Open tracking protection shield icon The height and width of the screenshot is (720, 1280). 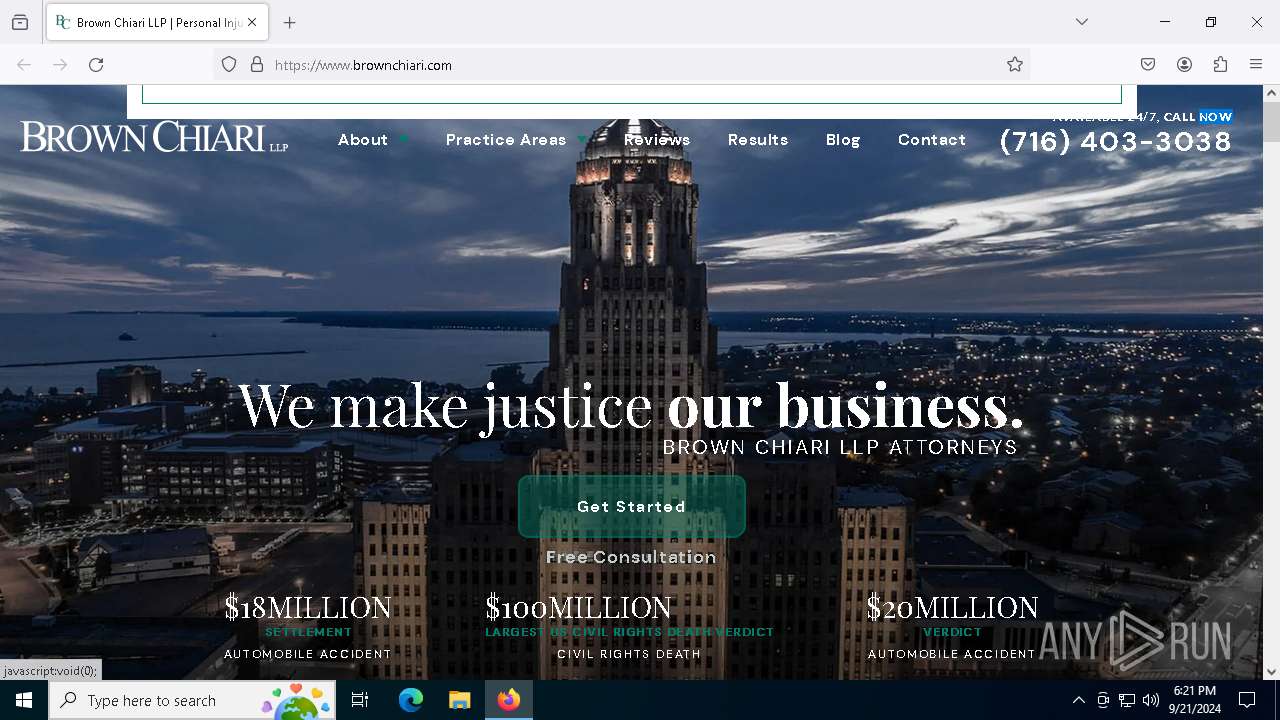[x=229, y=65]
